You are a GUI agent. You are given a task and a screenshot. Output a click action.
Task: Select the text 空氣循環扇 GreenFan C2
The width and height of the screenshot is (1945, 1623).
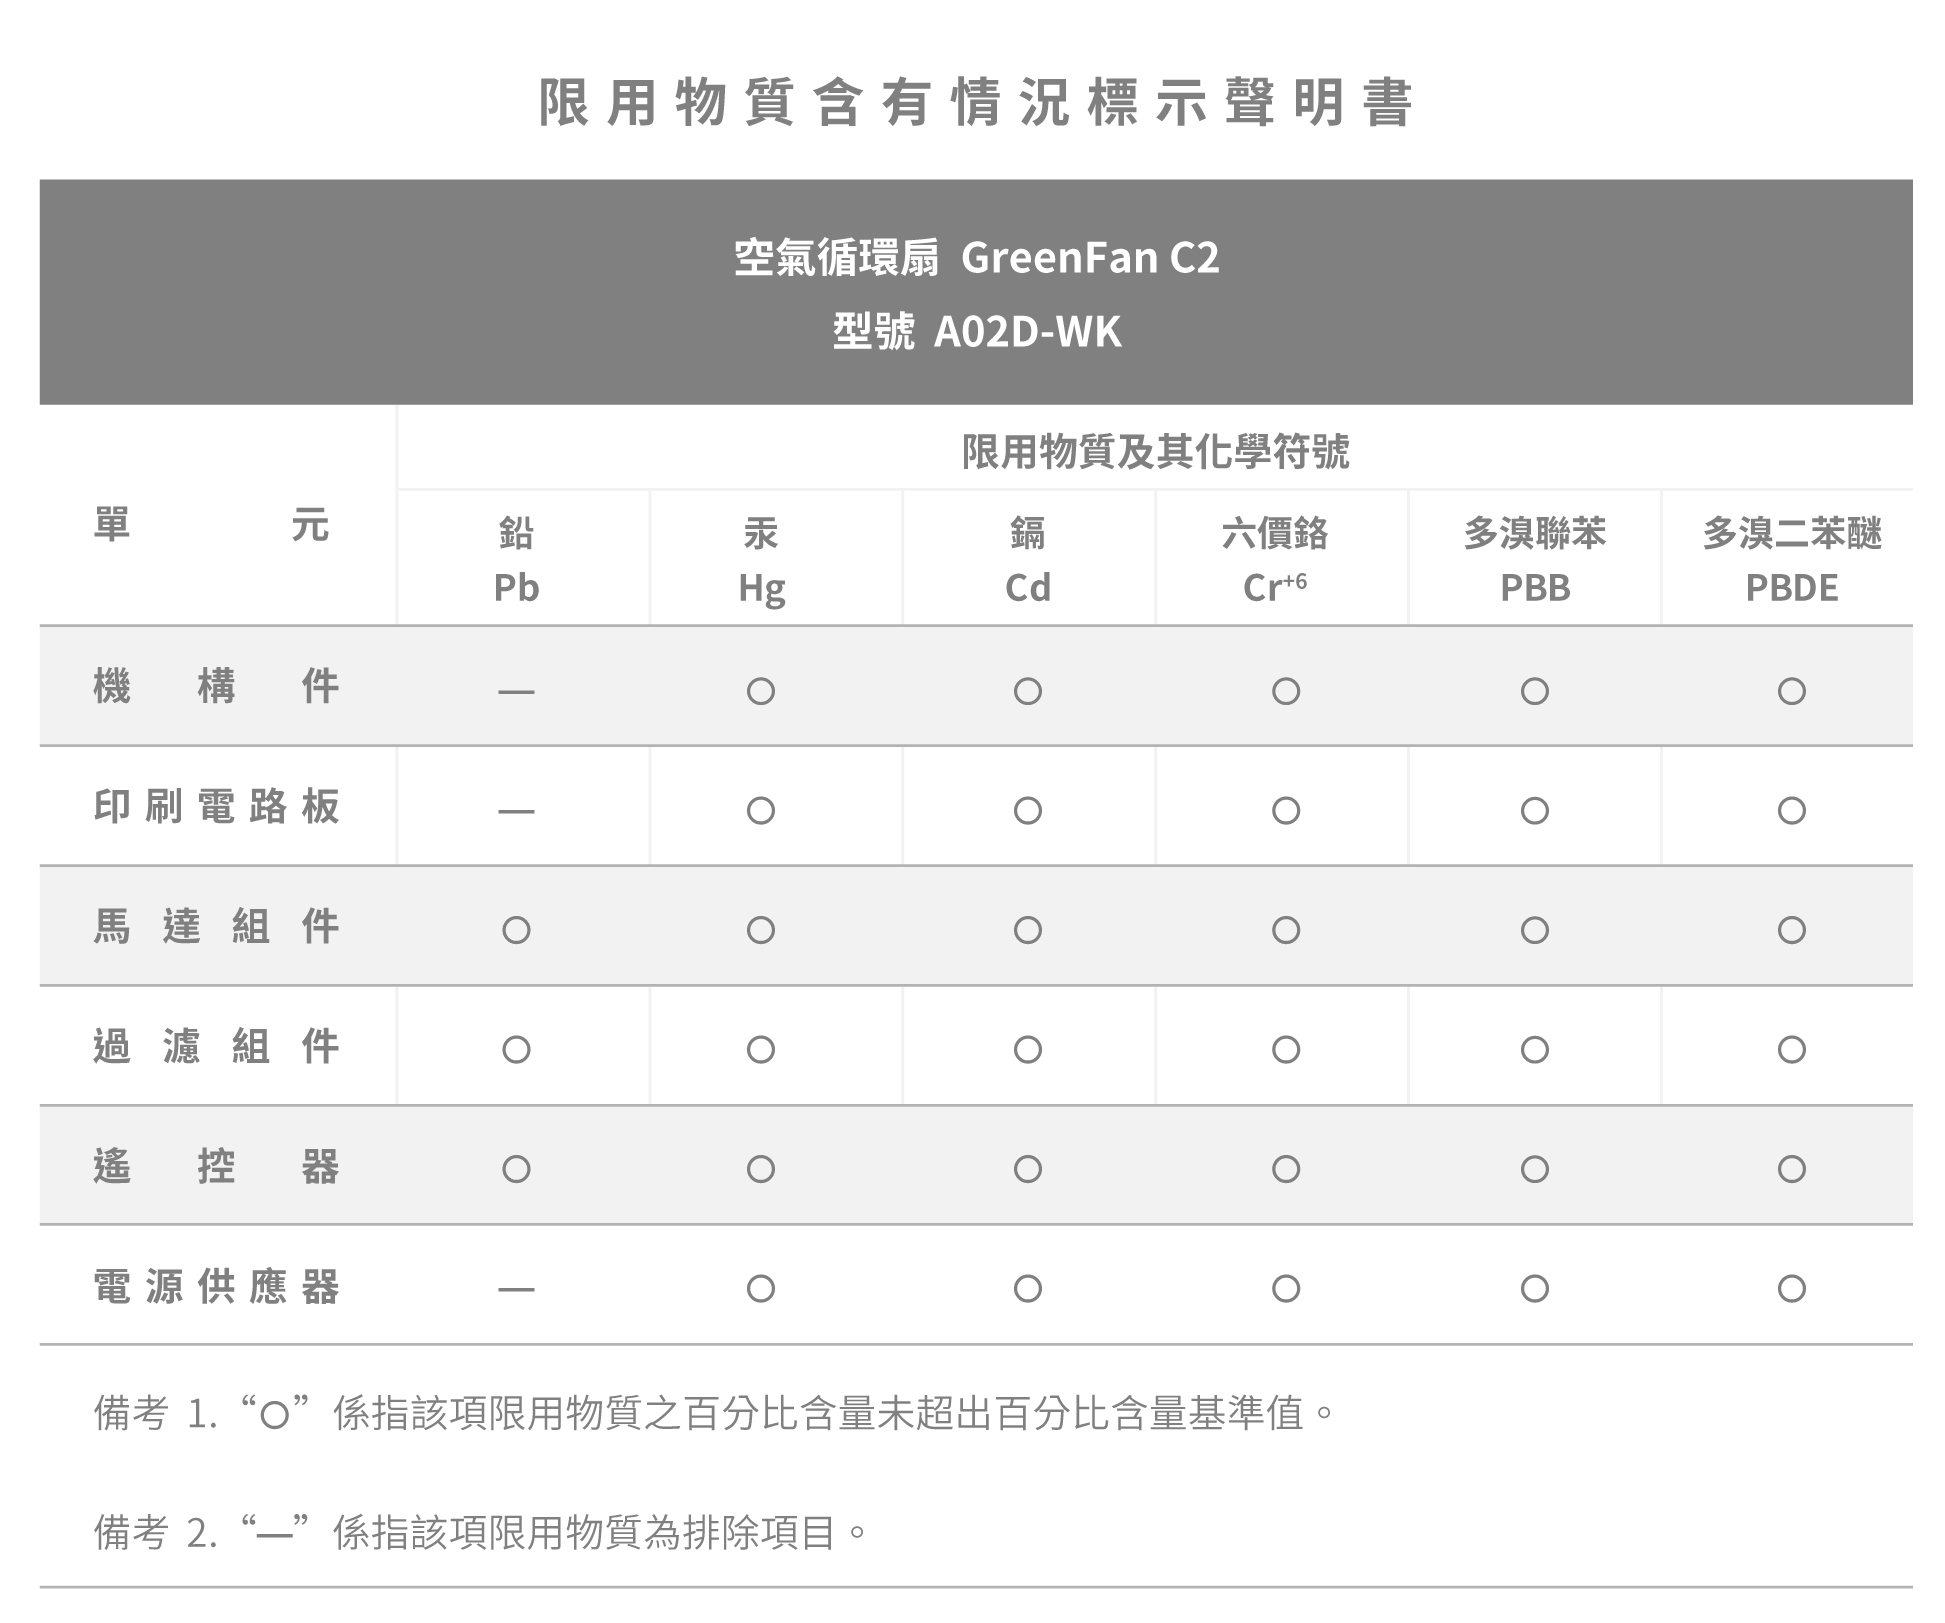[x=976, y=258]
